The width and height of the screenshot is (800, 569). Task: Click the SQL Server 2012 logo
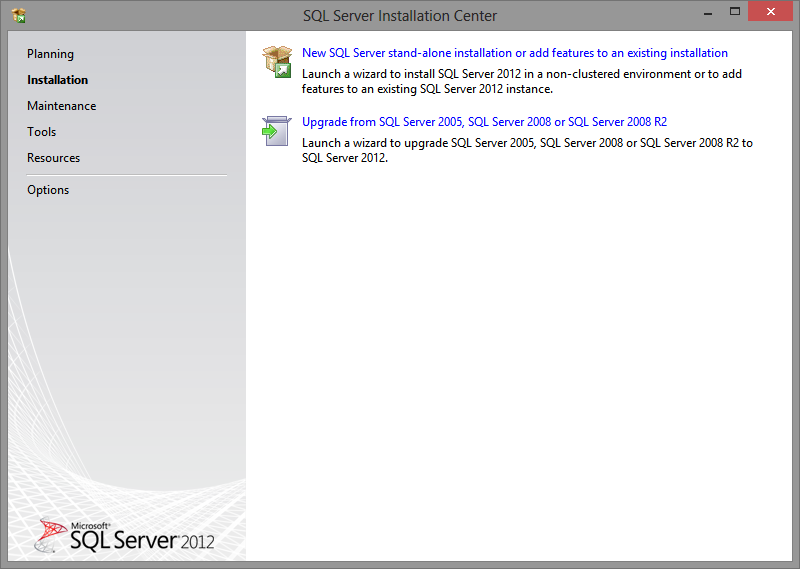point(126,537)
